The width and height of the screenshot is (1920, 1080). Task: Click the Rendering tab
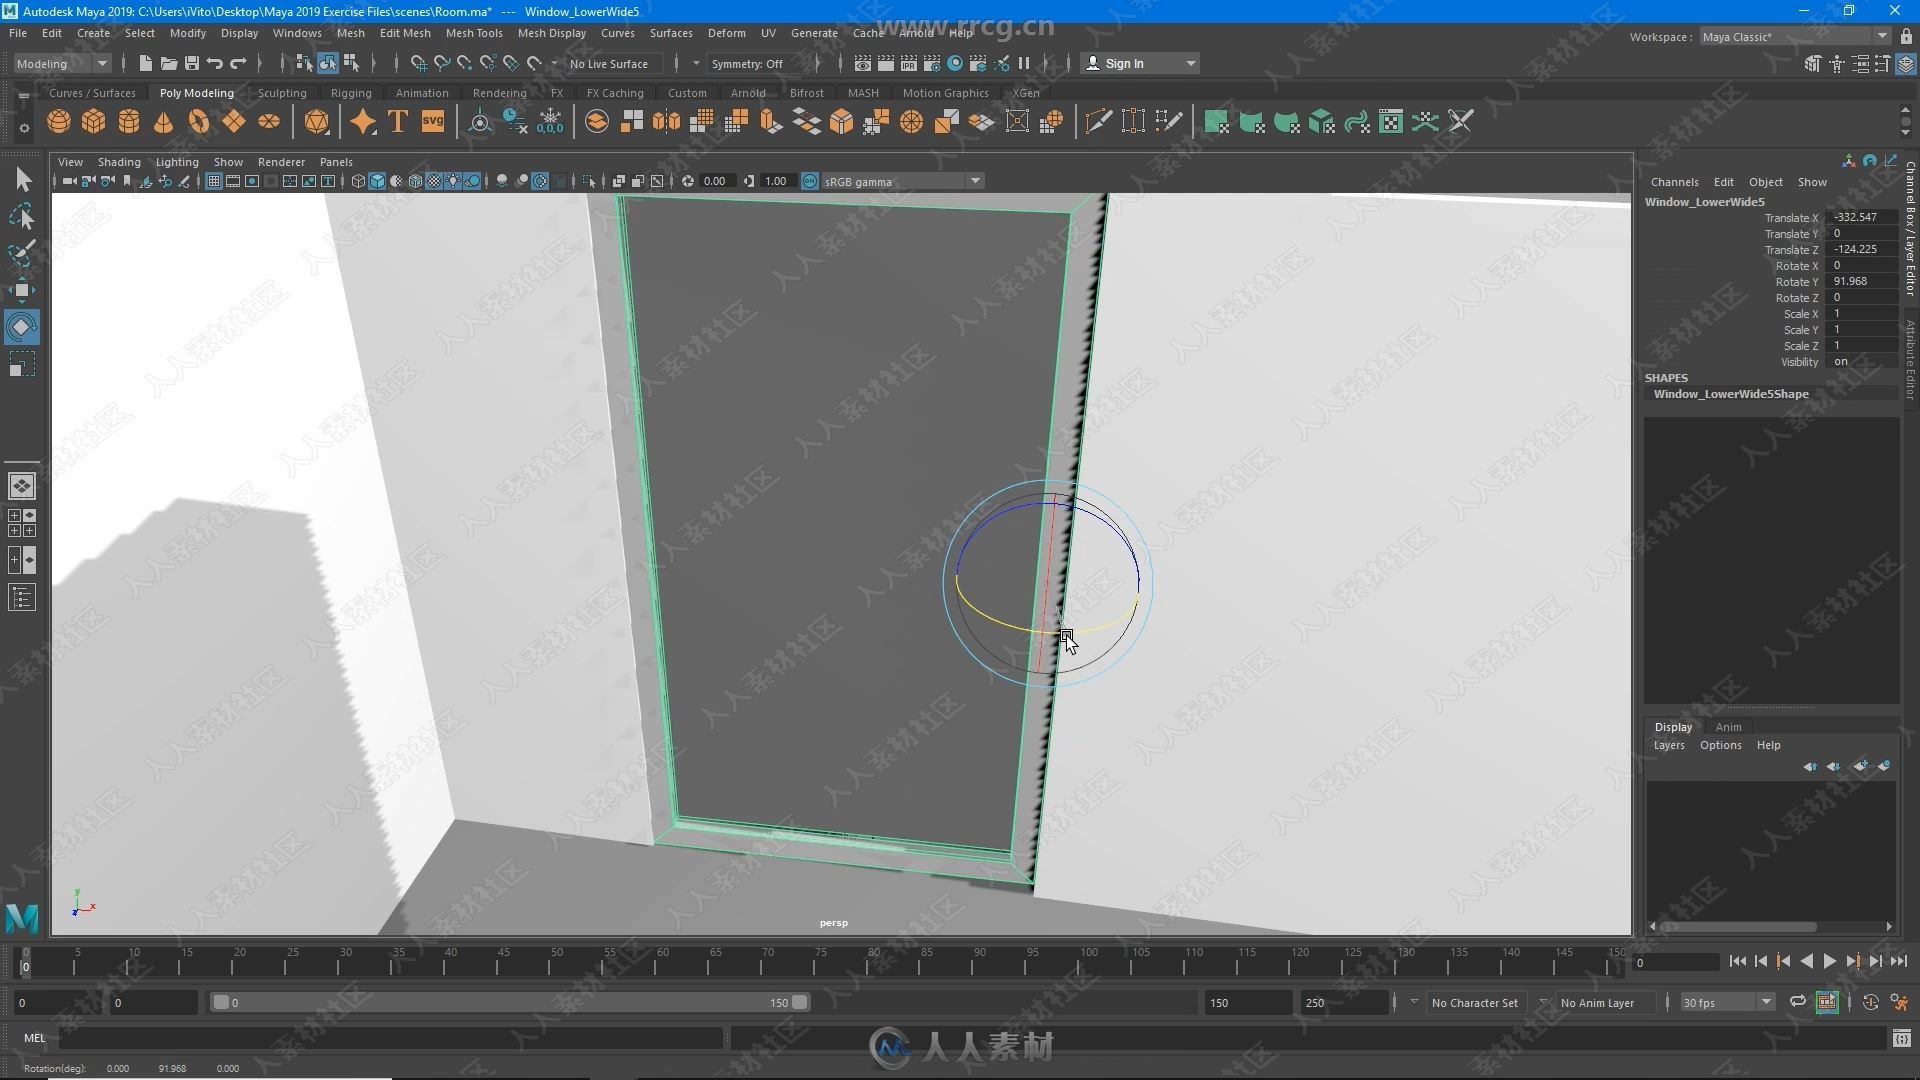498,92
